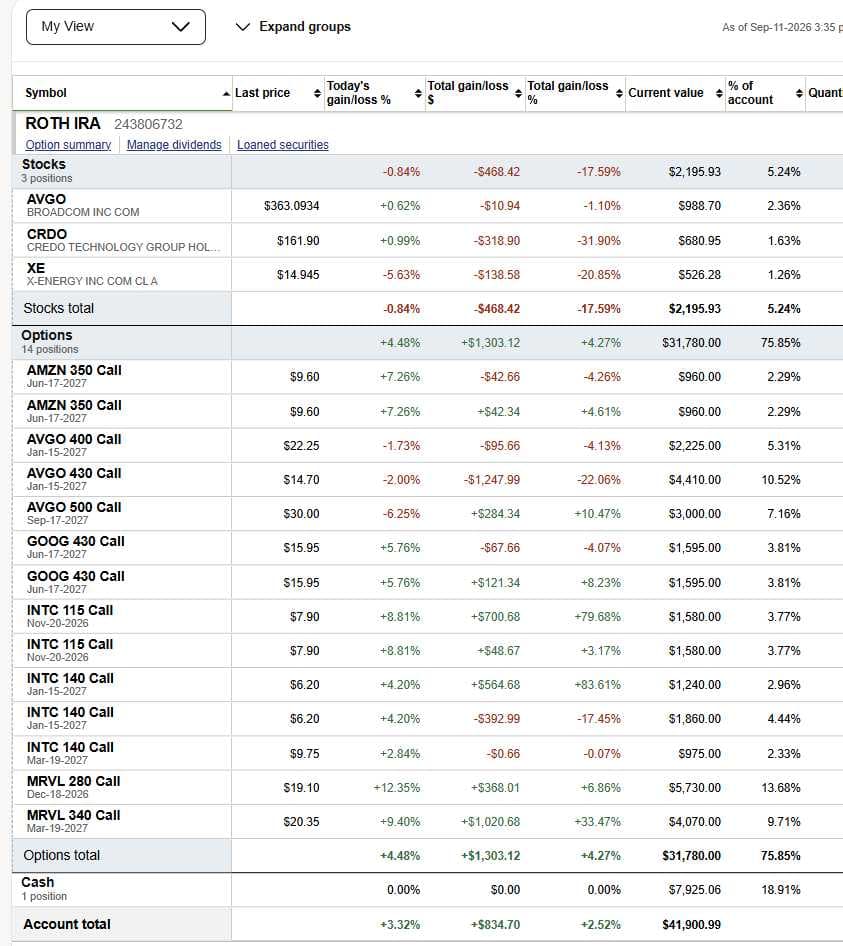Click Options total row label
The image size is (843, 946).
62,856
